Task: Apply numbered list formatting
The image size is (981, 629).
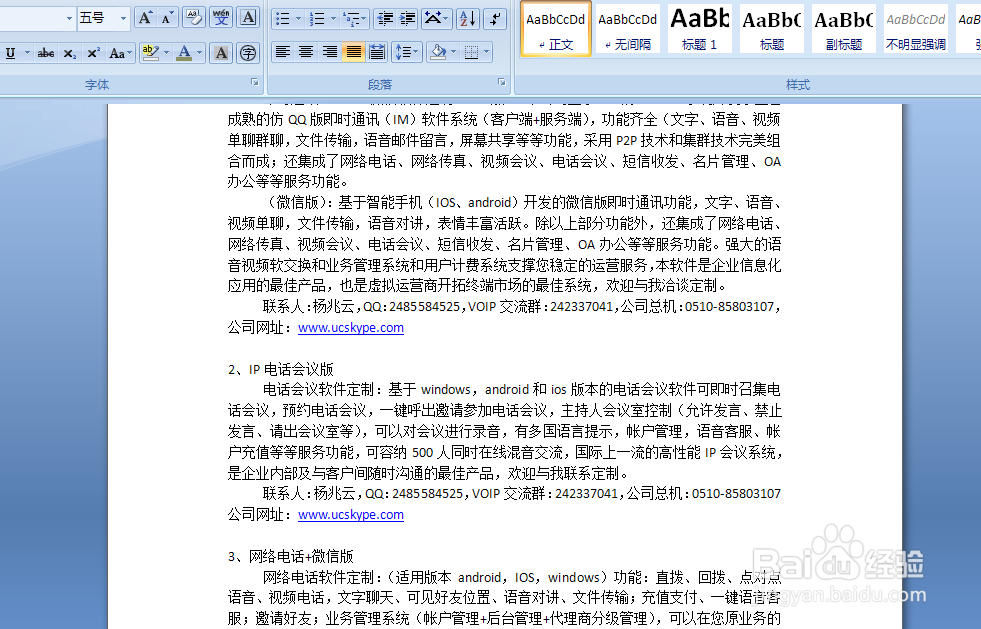Action: [317, 18]
